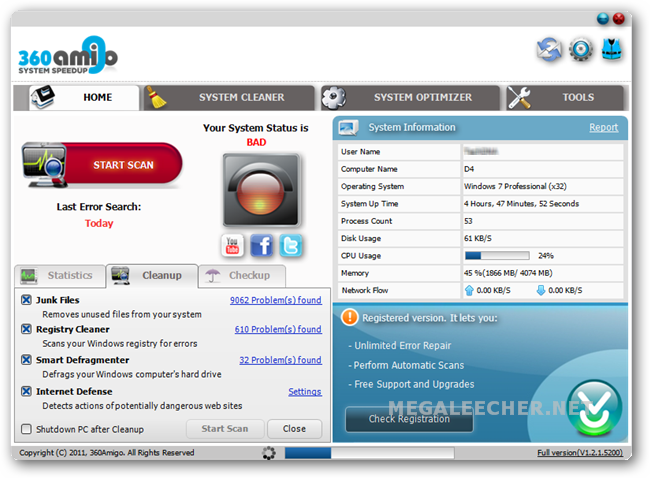Click the System Information monitor icon
This screenshot has width=650, height=478.
pos(348,128)
